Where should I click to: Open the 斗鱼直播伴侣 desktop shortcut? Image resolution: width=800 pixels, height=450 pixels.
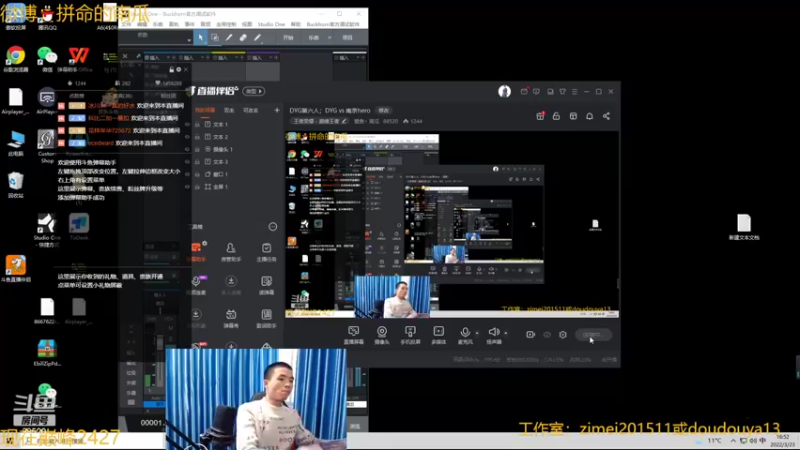pos(16,269)
